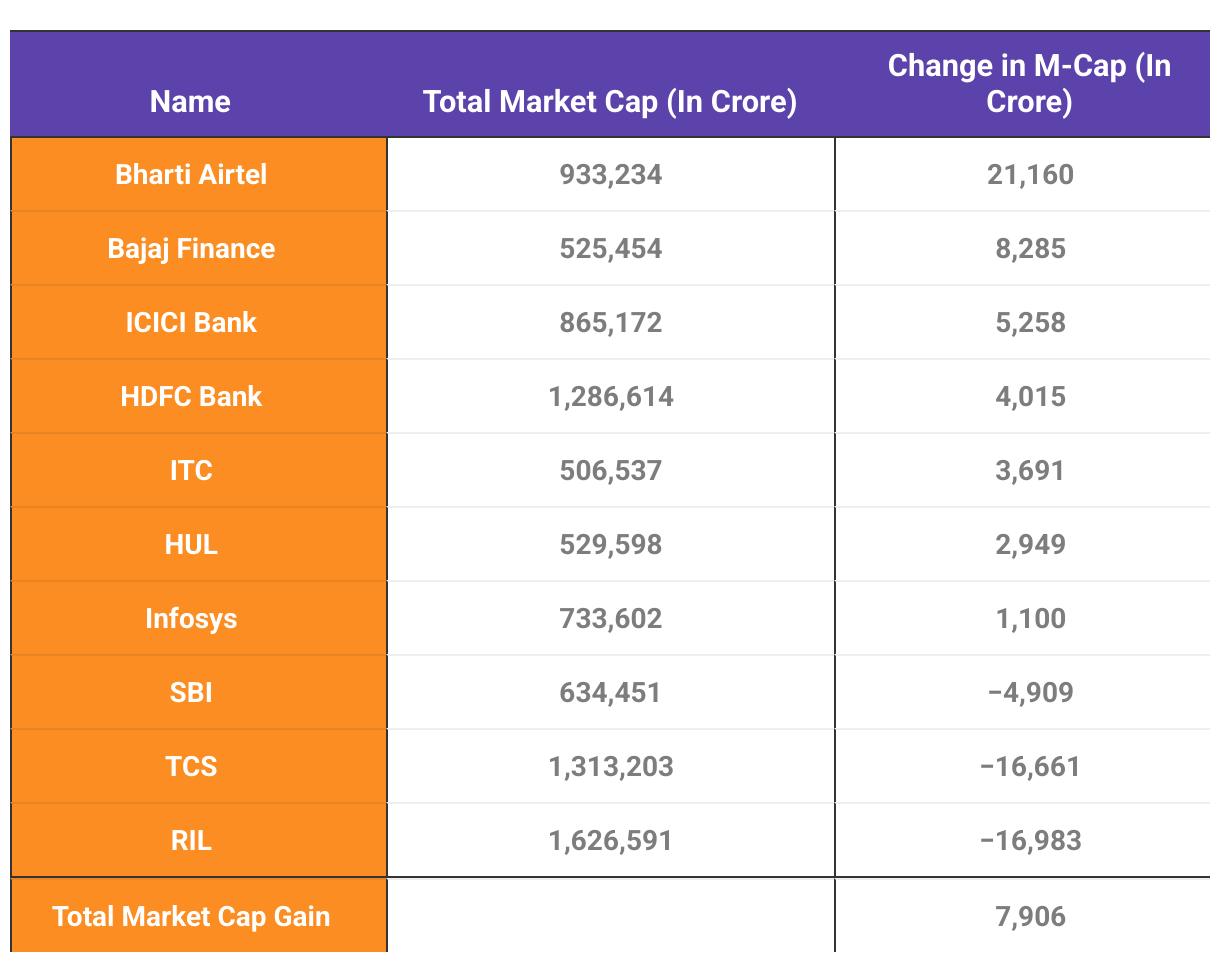Click the SBI row label
This screenshot has width=1220, height=962.
click(x=191, y=692)
